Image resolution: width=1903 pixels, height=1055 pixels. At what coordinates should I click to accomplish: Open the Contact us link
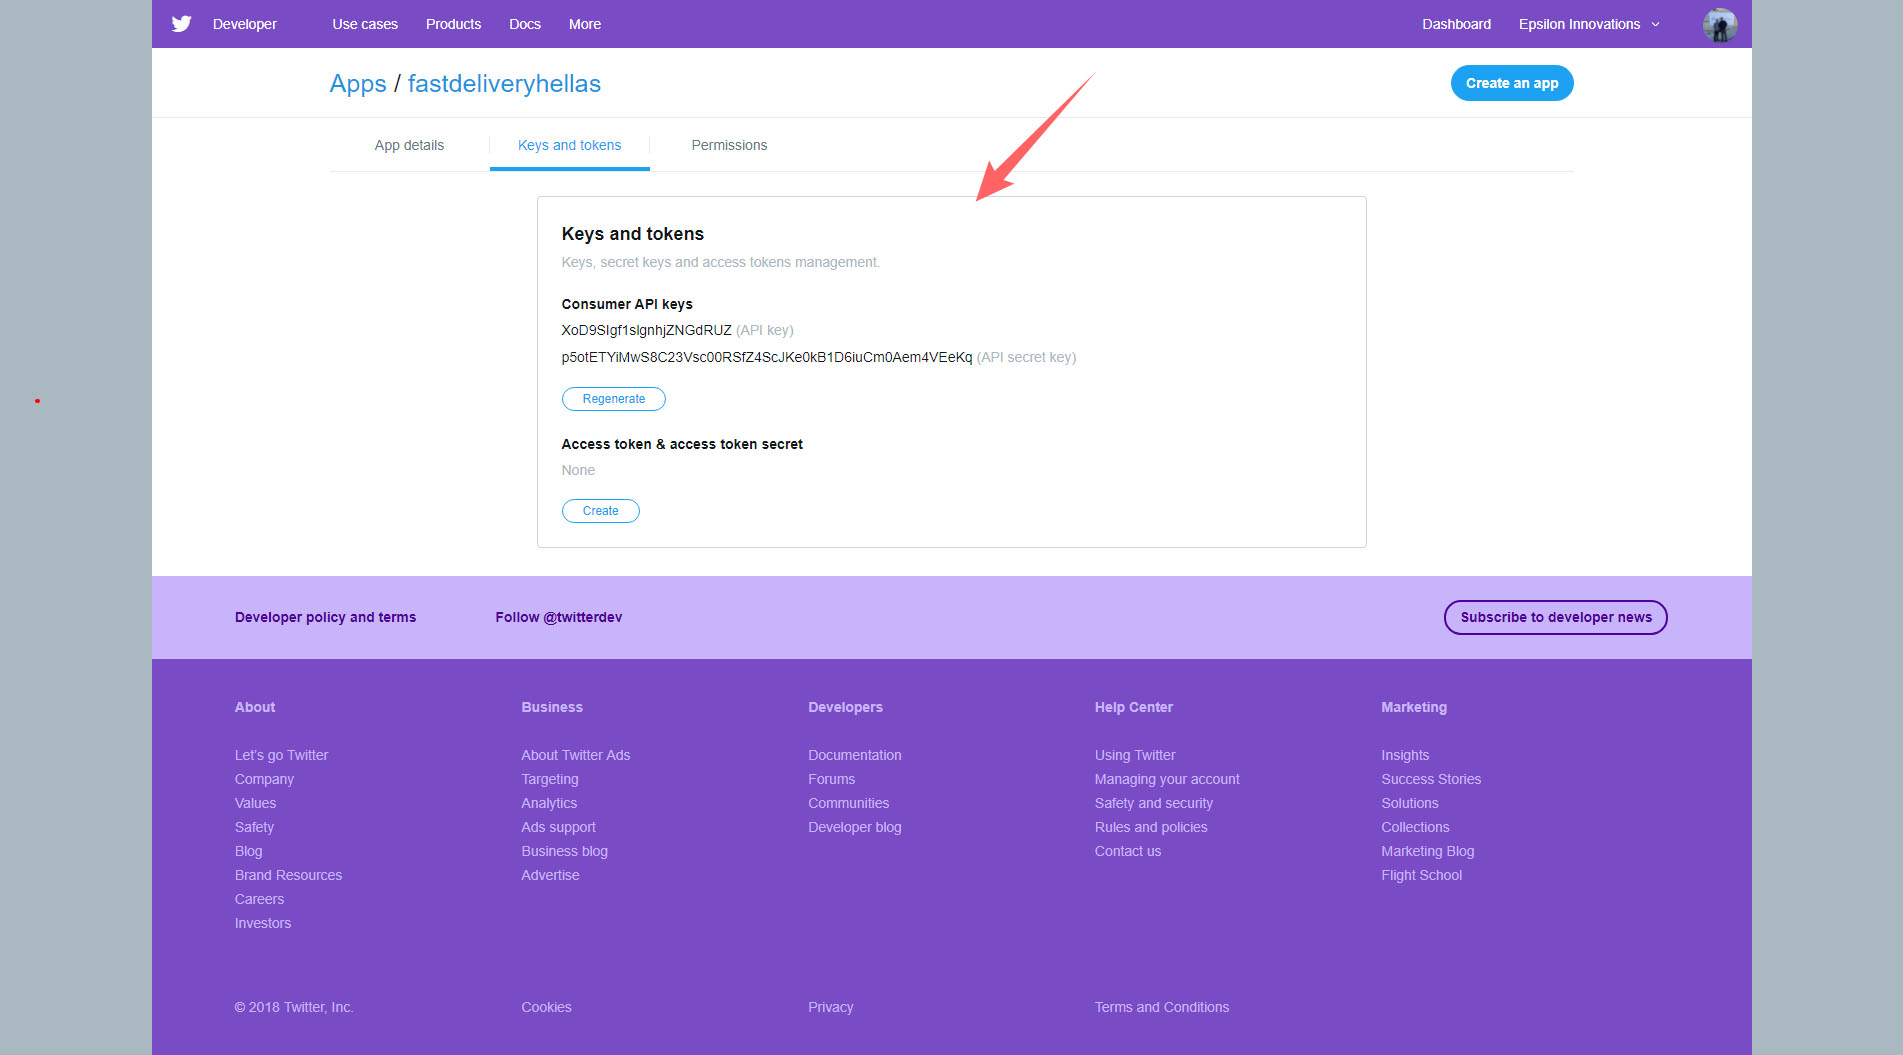[1128, 851]
